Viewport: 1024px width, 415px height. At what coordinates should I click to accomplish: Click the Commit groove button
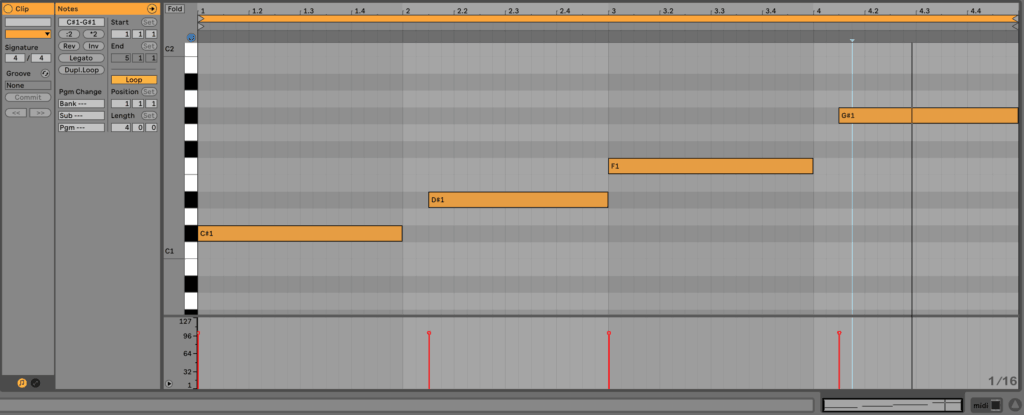point(28,97)
